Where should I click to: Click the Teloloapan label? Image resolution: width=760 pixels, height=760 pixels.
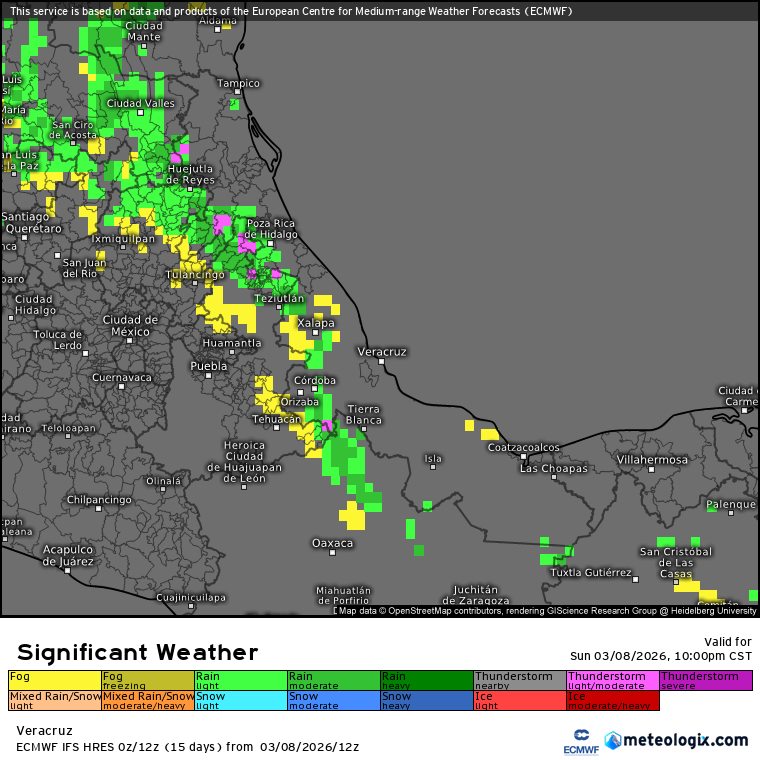68,428
